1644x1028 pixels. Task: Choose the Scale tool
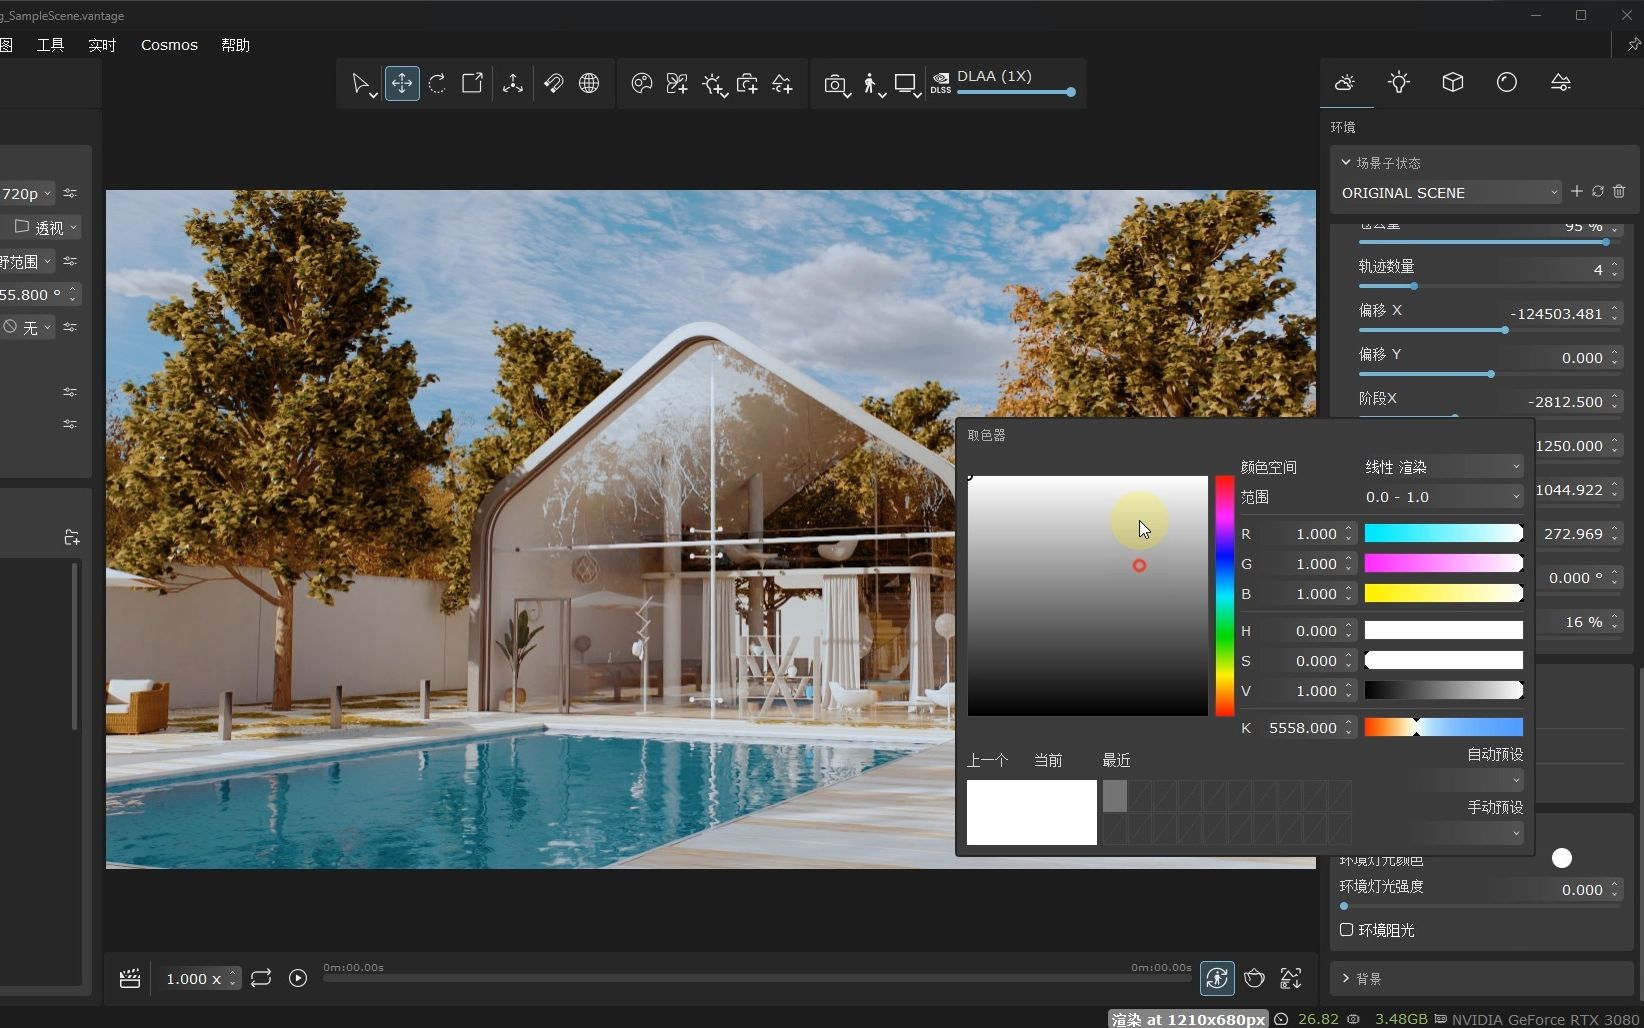[472, 84]
